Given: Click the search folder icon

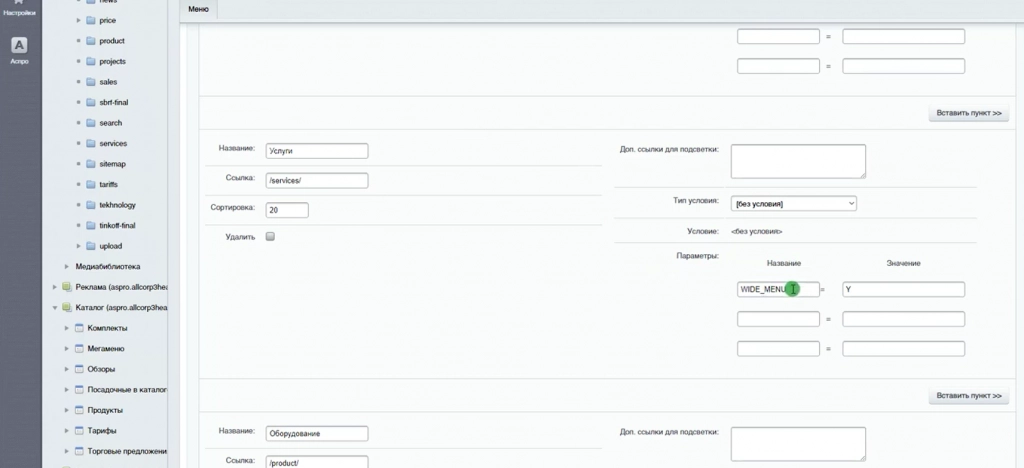Looking at the screenshot, I should [x=91, y=123].
